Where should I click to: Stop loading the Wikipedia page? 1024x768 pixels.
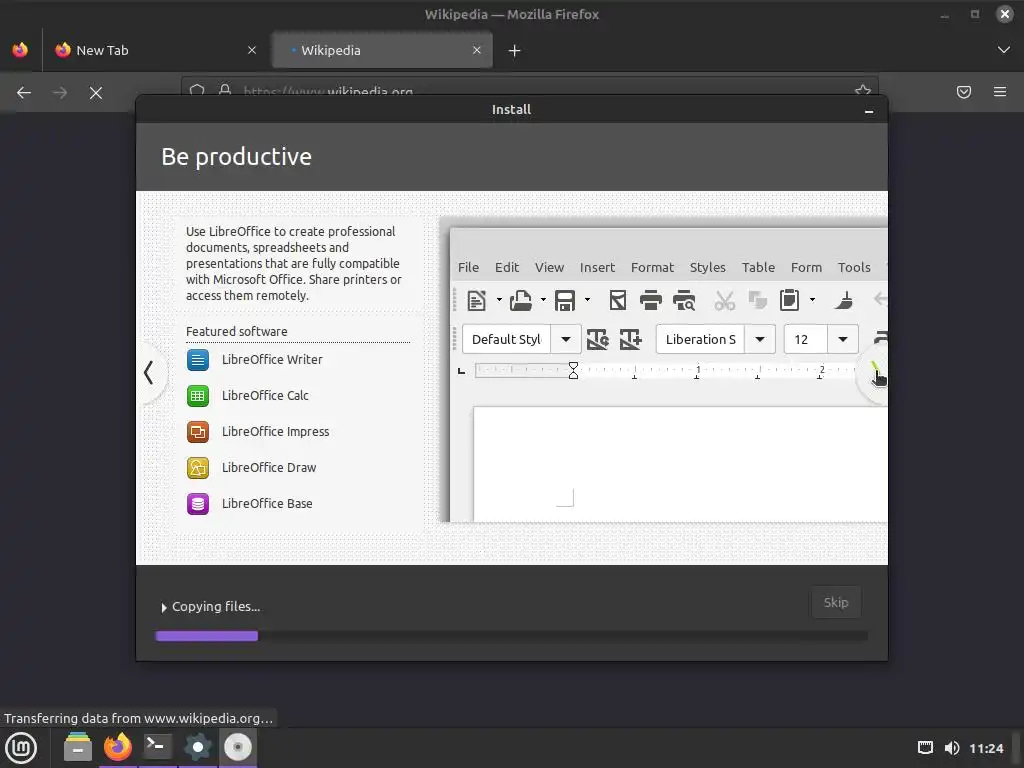[96, 93]
